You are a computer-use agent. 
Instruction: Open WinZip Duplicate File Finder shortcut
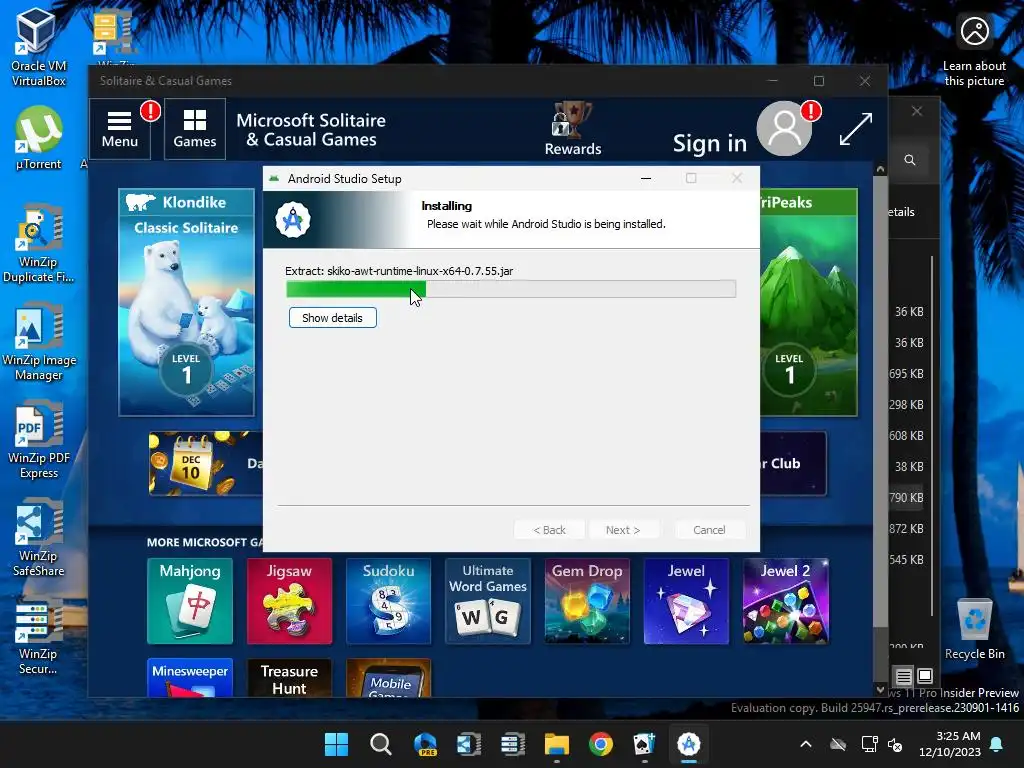[38, 244]
